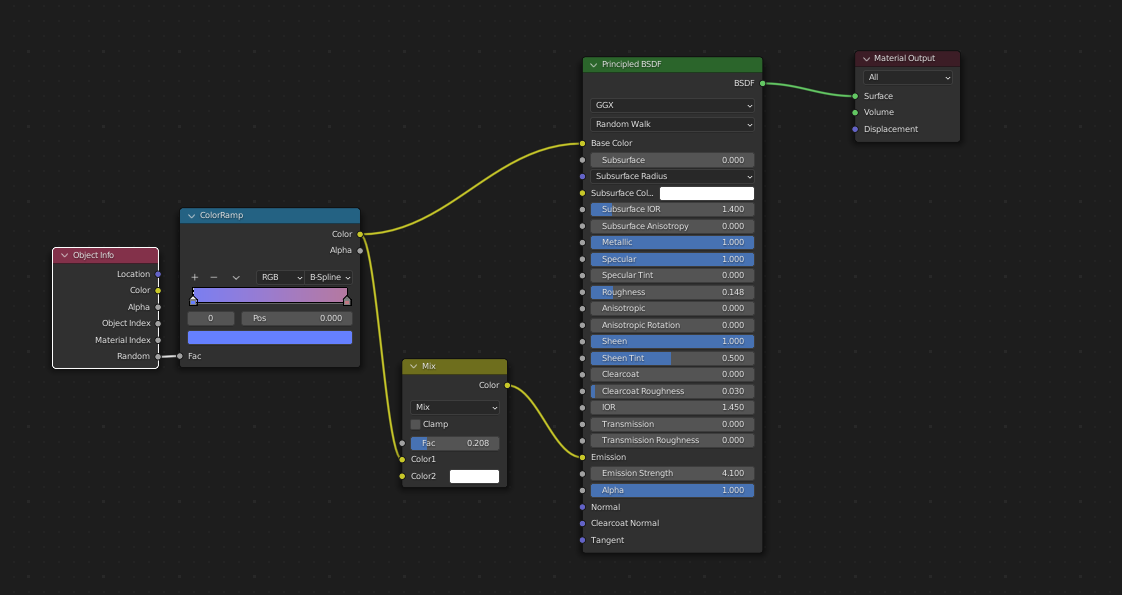Click the white Color2 swatch in Mix node
The width and height of the screenshot is (1122, 595).
click(x=474, y=476)
